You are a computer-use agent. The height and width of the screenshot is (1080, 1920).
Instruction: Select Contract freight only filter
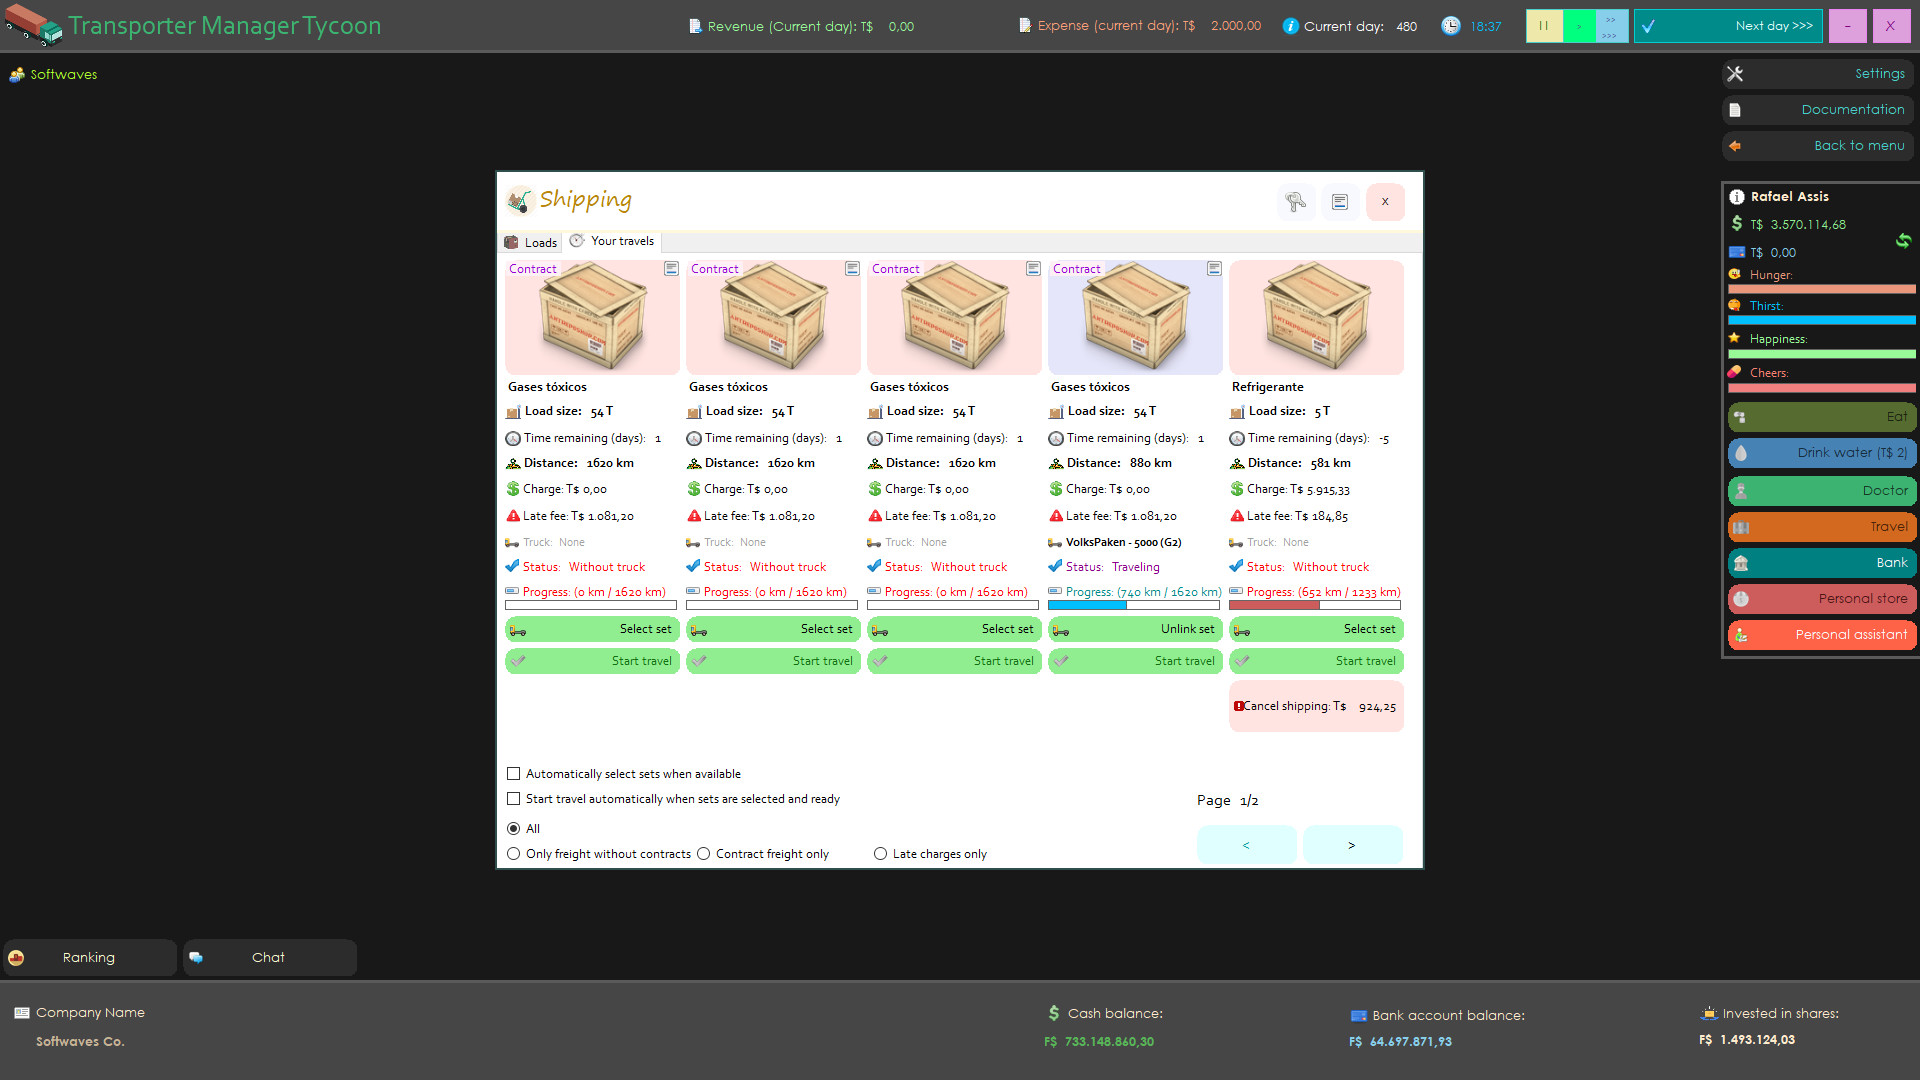coord(703,853)
